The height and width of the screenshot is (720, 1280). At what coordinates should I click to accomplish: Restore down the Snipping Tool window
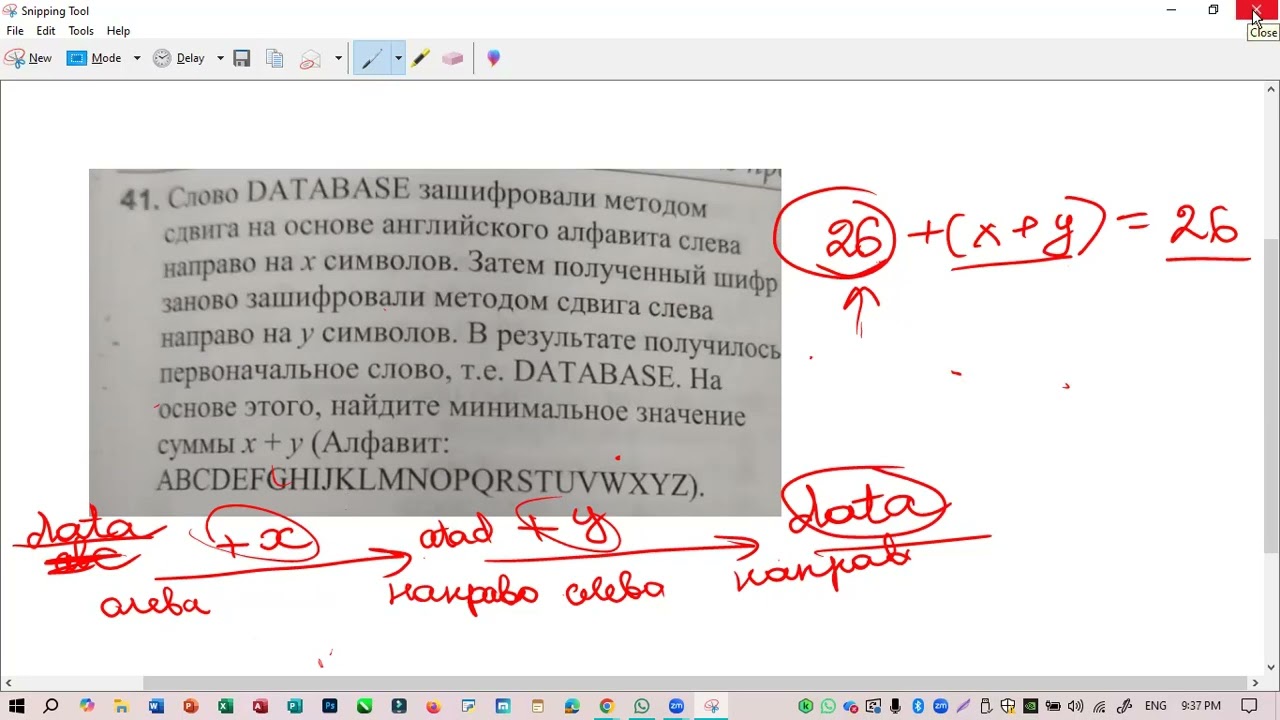pyautogui.click(x=1213, y=10)
